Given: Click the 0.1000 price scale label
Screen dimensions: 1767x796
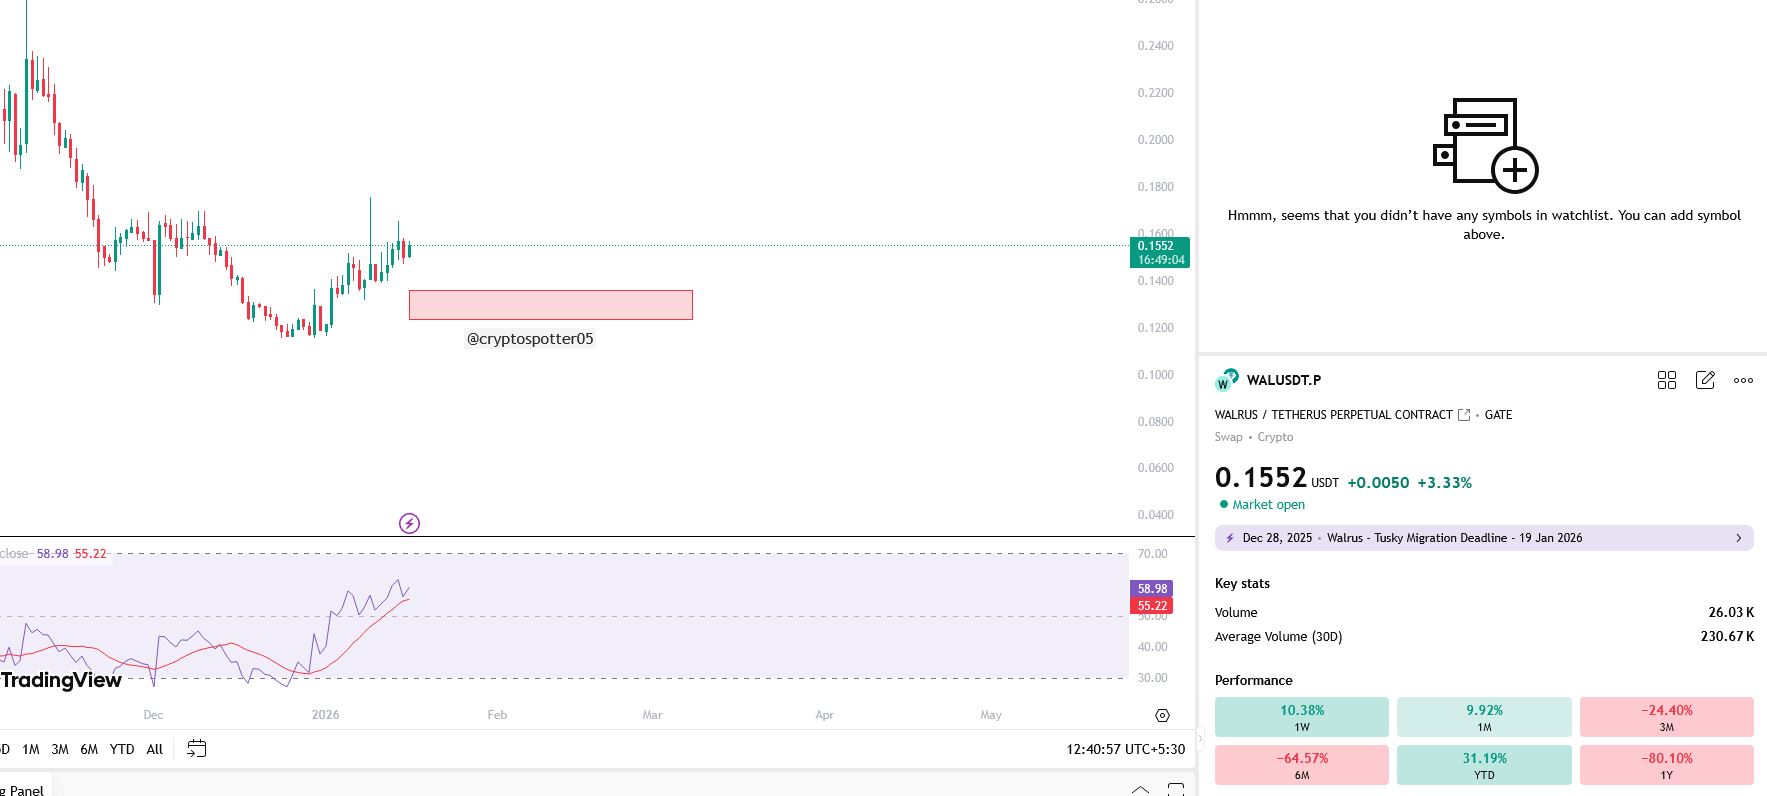Looking at the screenshot, I should click(x=1155, y=375).
